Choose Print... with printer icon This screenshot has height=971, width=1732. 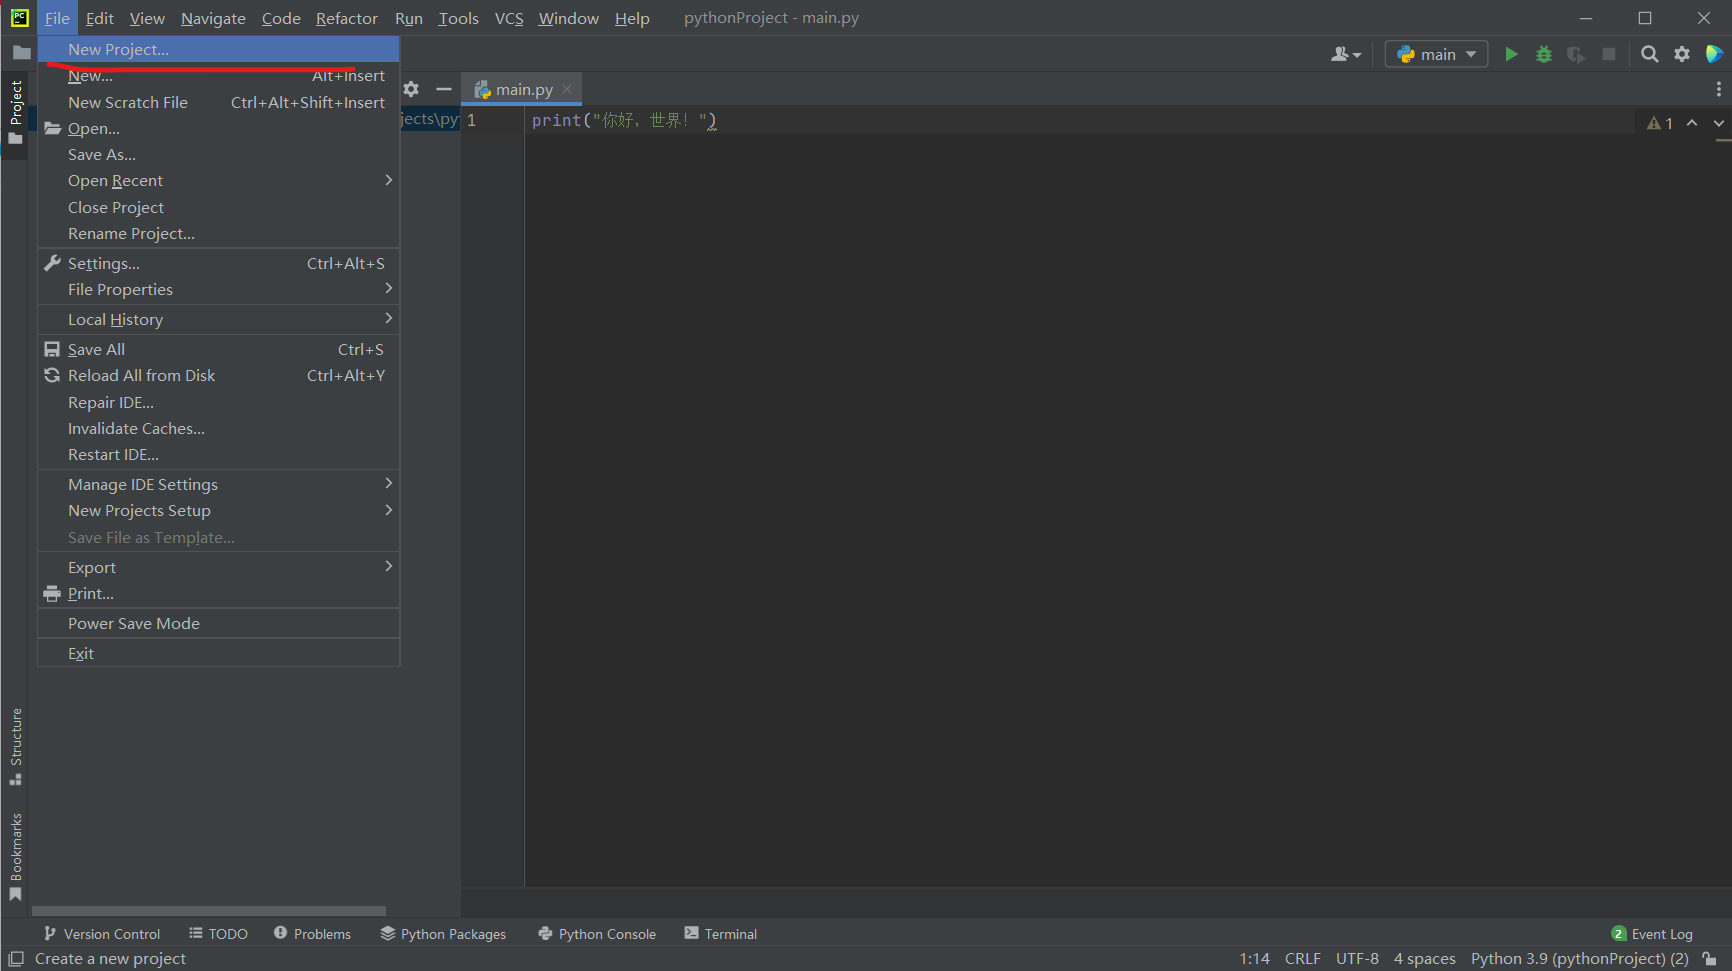[218, 593]
